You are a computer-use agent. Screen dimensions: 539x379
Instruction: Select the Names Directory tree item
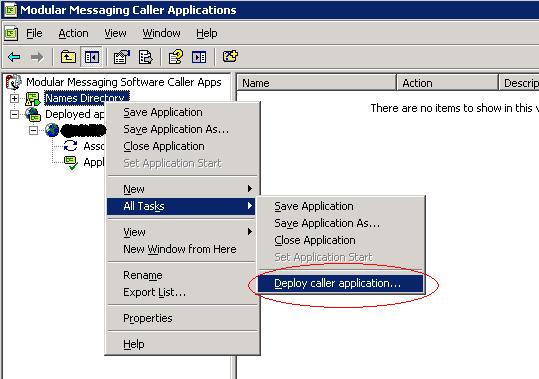pos(87,98)
